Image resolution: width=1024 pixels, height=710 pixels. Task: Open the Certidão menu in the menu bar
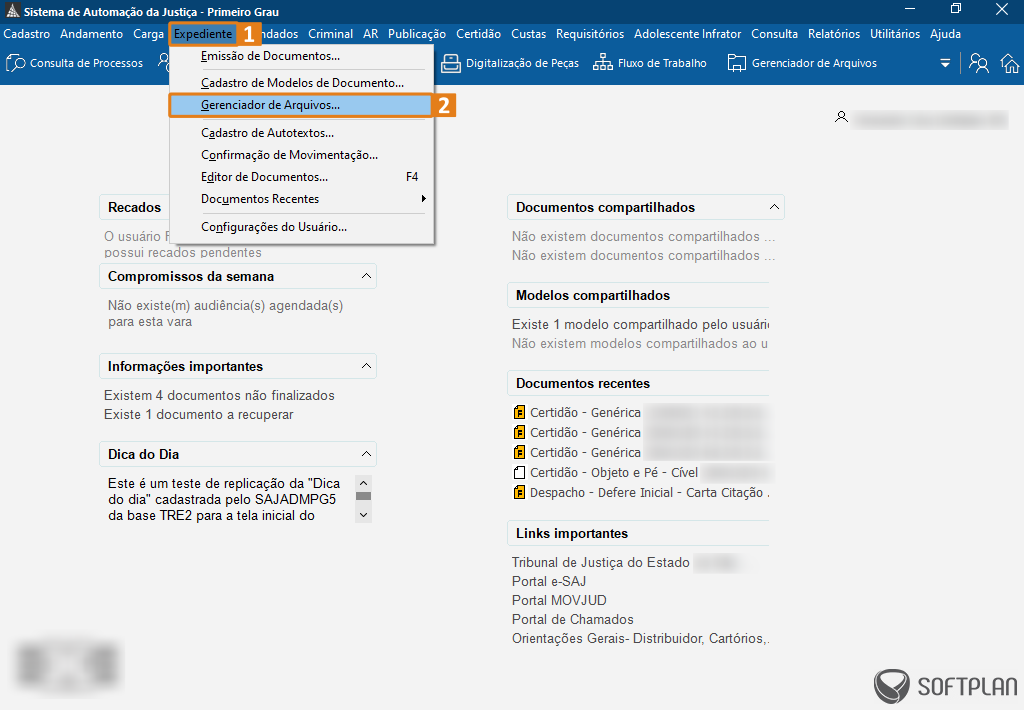tap(479, 34)
